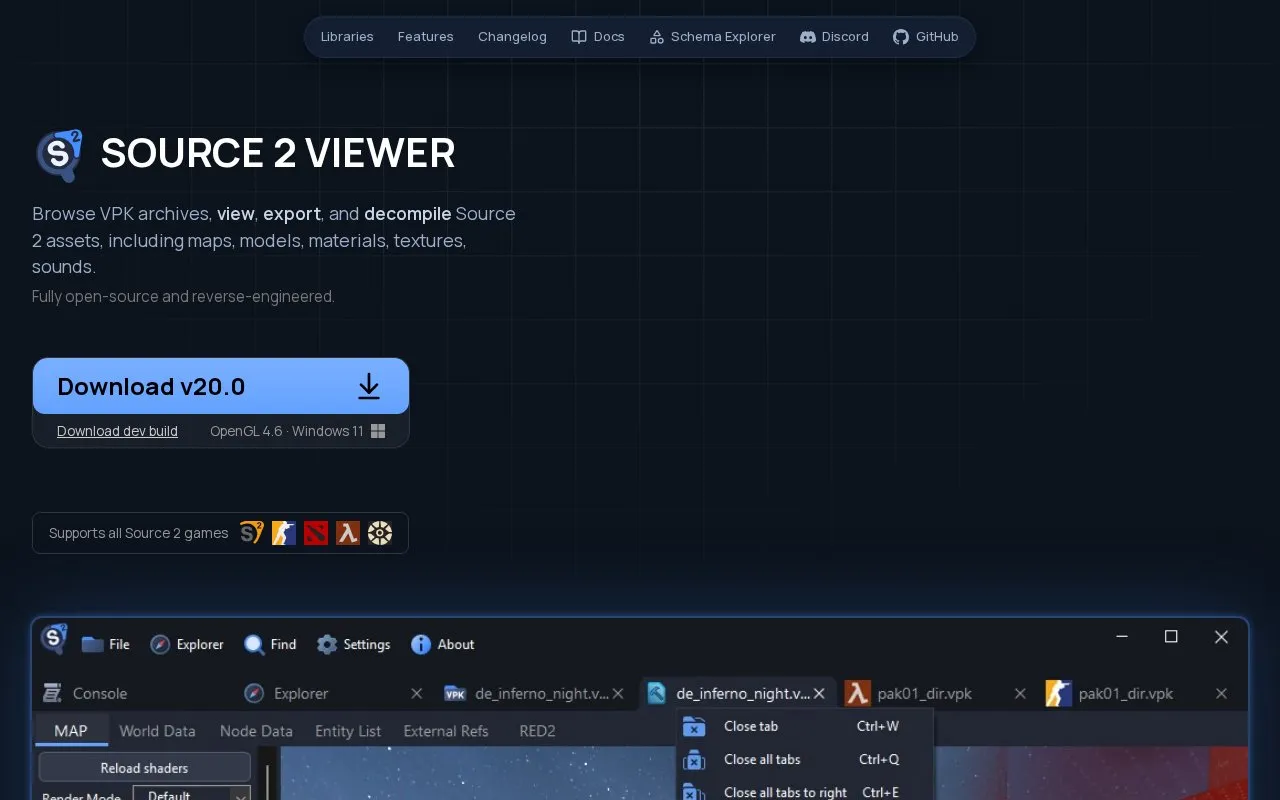The width and height of the screenshot is (1280, 800).
Task: Switch to the World Data sub-tab
Action: pyautogui.click(x=157, y=731)
